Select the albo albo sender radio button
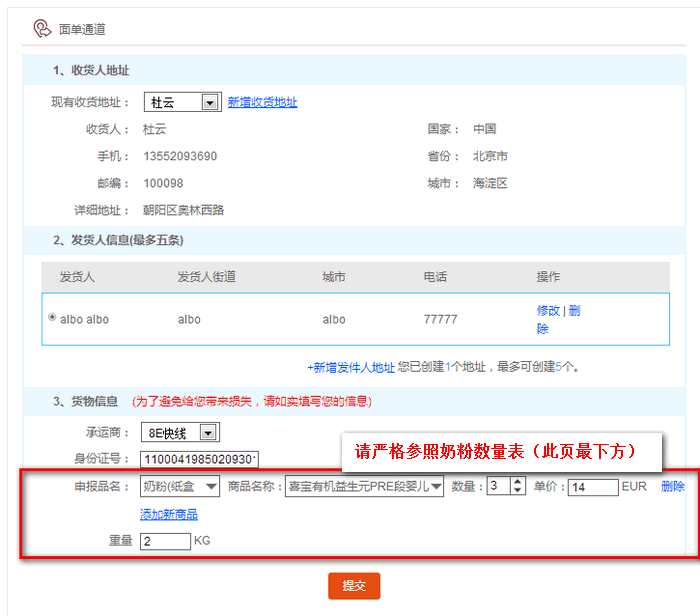700x616 pixels. click(x=52, y=318)
